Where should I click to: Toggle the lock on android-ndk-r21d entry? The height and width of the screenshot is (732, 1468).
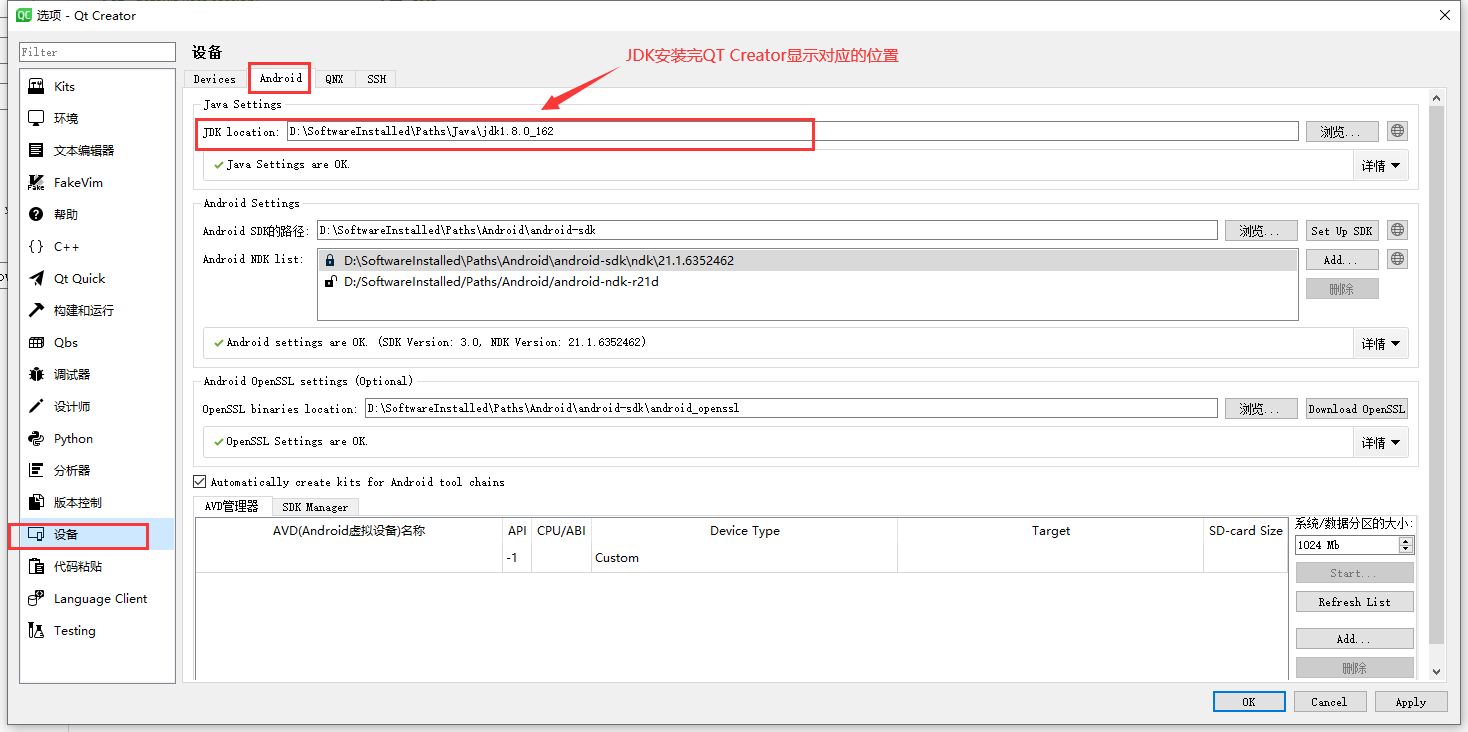[329, 281]
